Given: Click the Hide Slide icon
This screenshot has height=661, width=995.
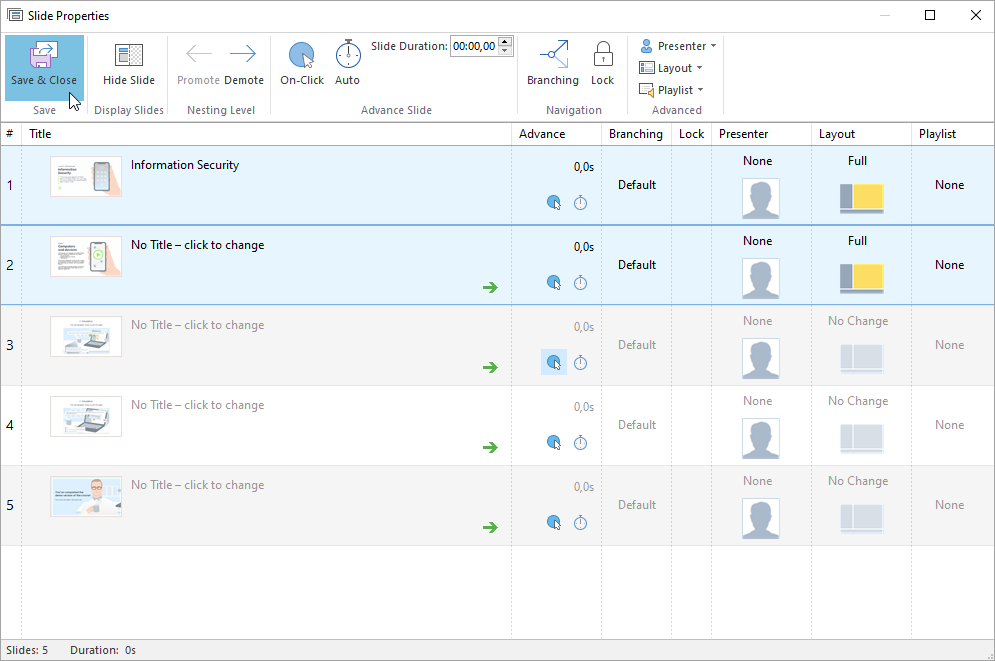Looking at the screenshot, I should (129, 56).
